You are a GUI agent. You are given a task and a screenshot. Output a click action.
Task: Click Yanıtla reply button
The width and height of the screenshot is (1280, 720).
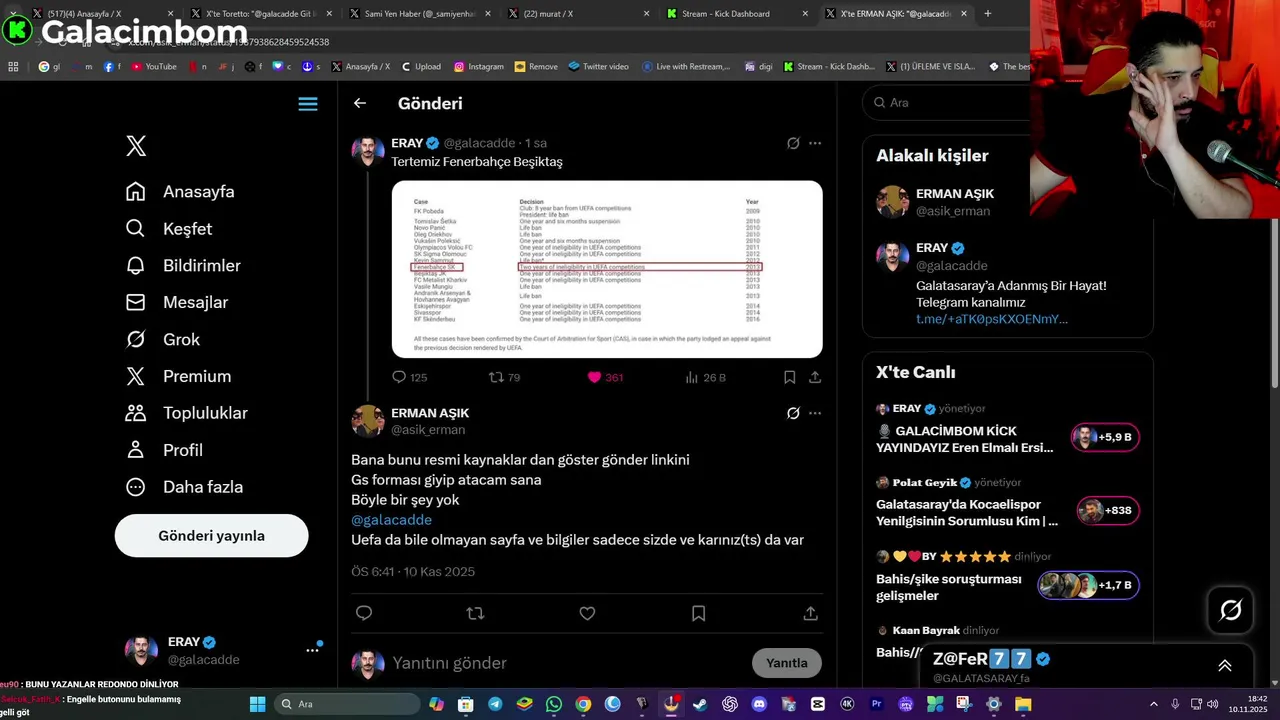[787, 663]
